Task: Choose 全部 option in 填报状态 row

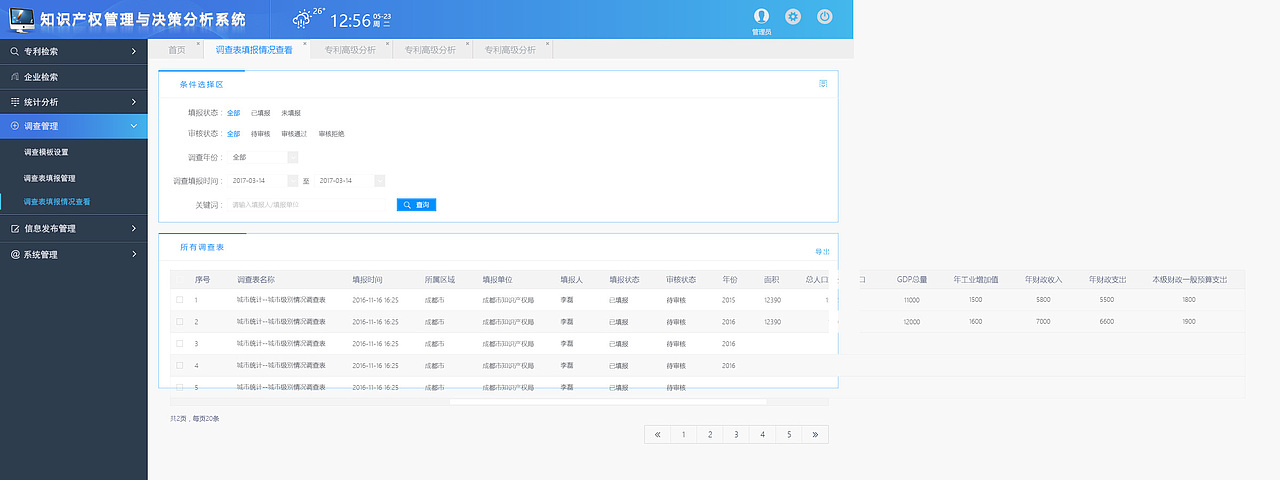Action: click(233, 113)
